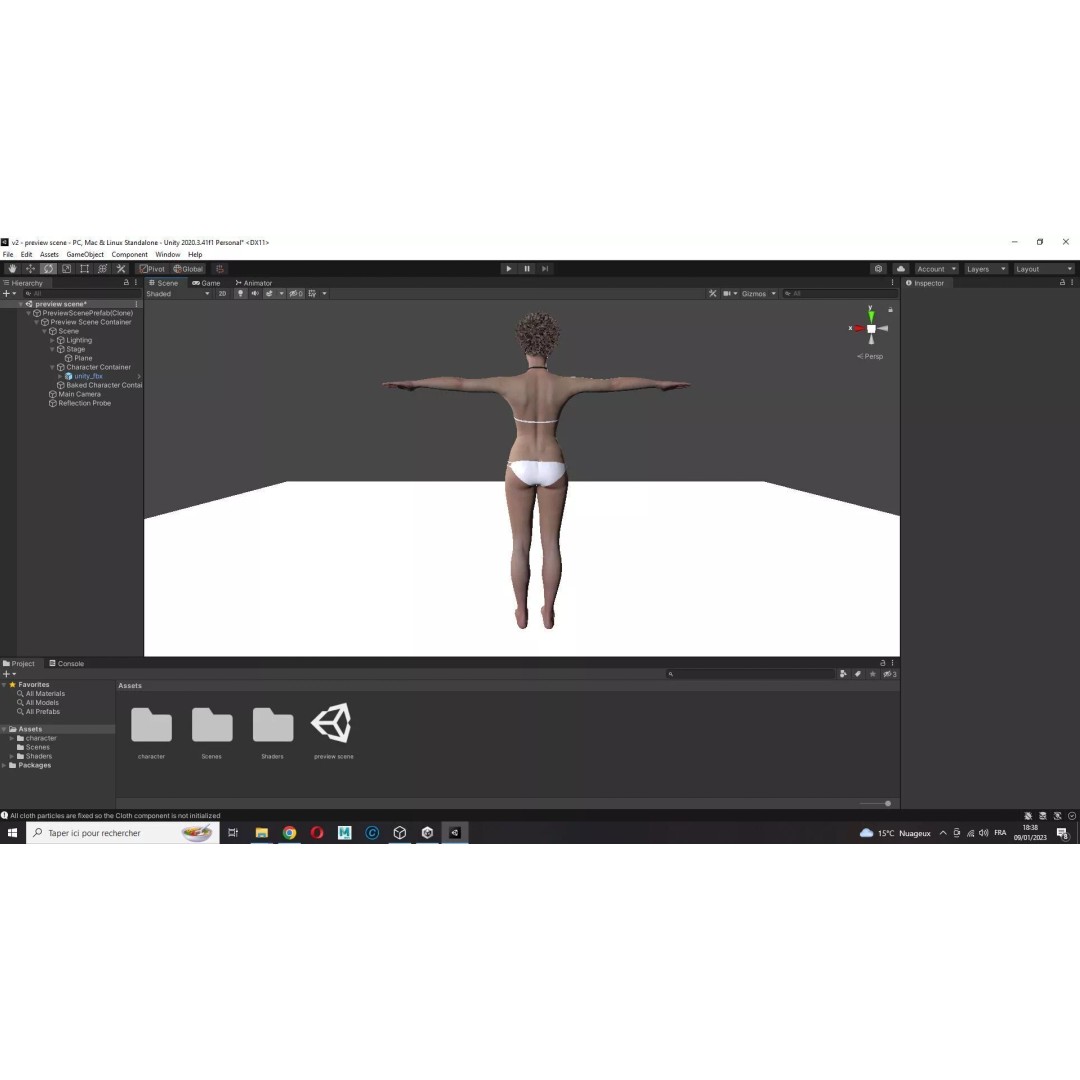Toggle Pivot handle position
The image size is (1080, 1080).
click(152, 269)
